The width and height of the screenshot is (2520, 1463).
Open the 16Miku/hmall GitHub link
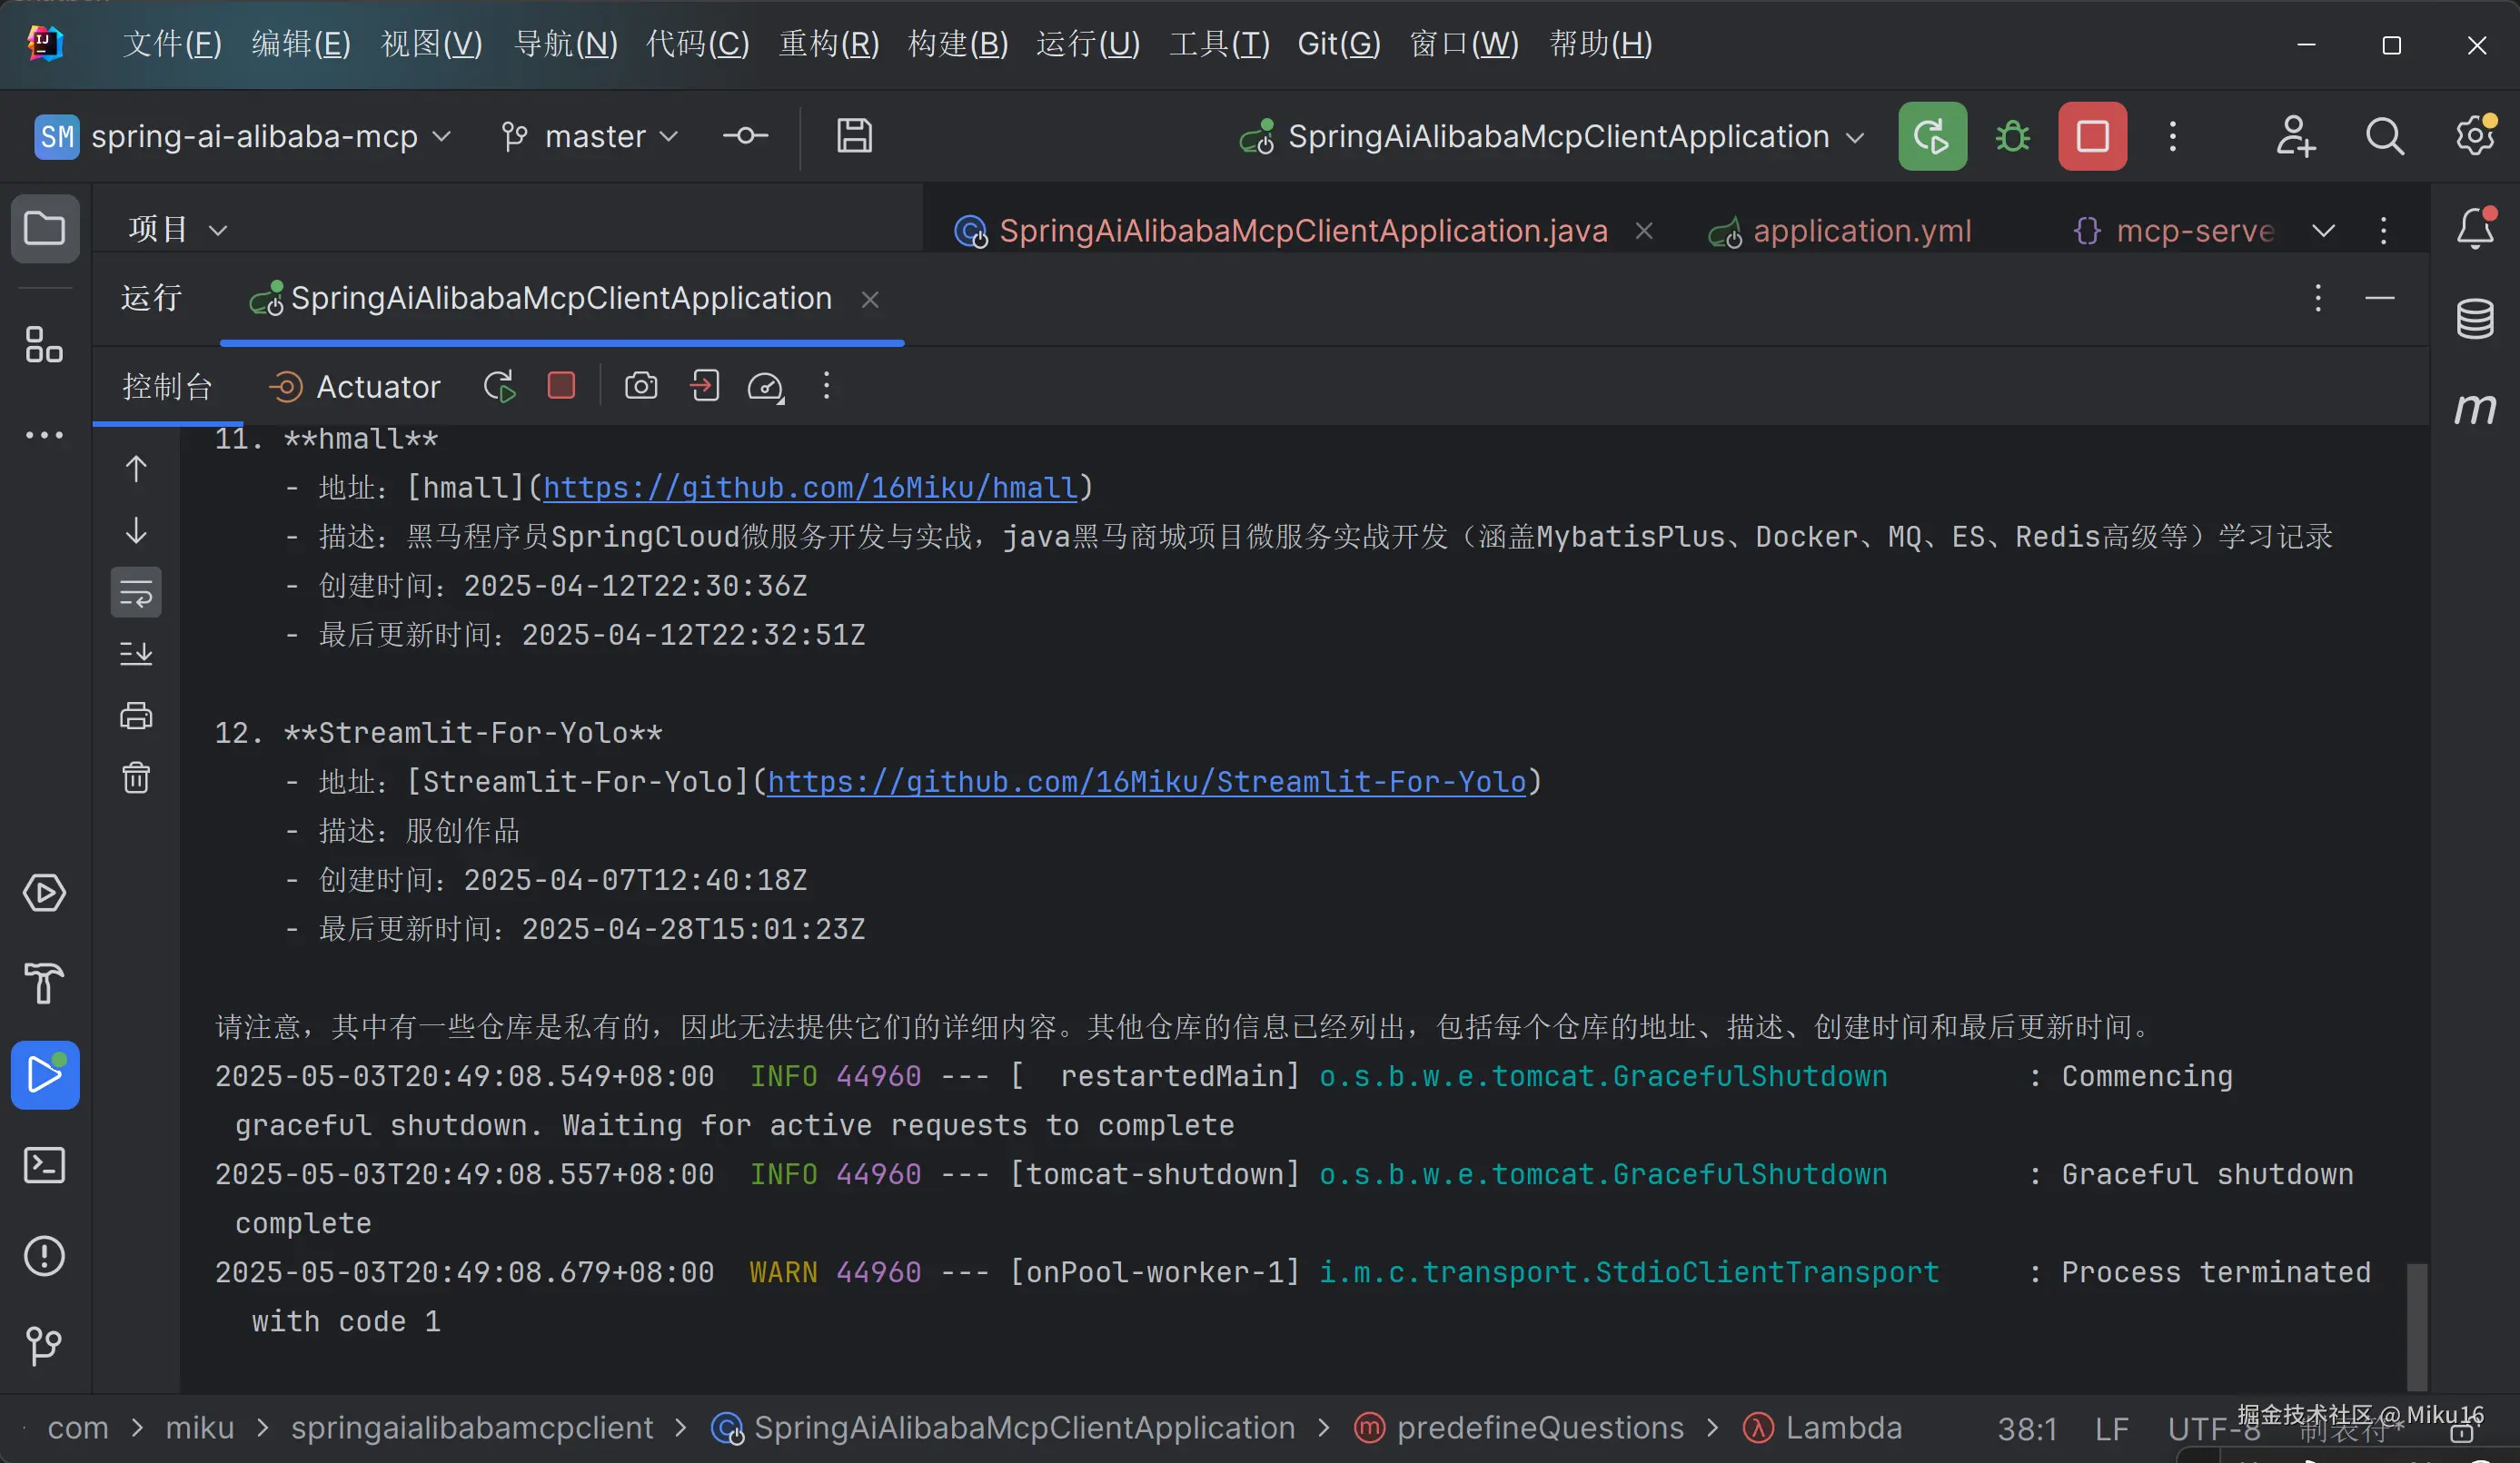810,488
